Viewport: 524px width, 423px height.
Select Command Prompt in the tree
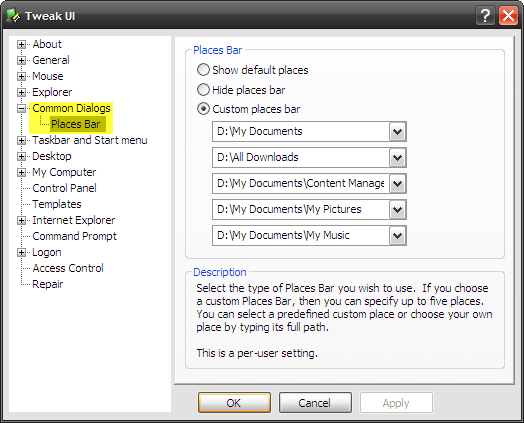click(74, 236)
